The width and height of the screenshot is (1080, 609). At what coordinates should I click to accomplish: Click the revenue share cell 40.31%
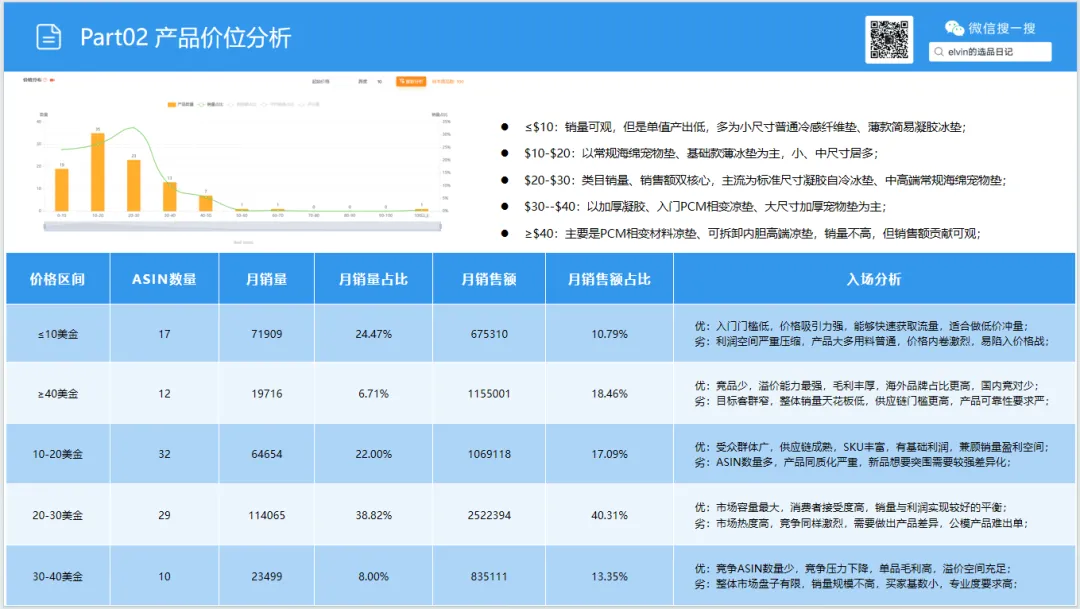pos(610,515)
